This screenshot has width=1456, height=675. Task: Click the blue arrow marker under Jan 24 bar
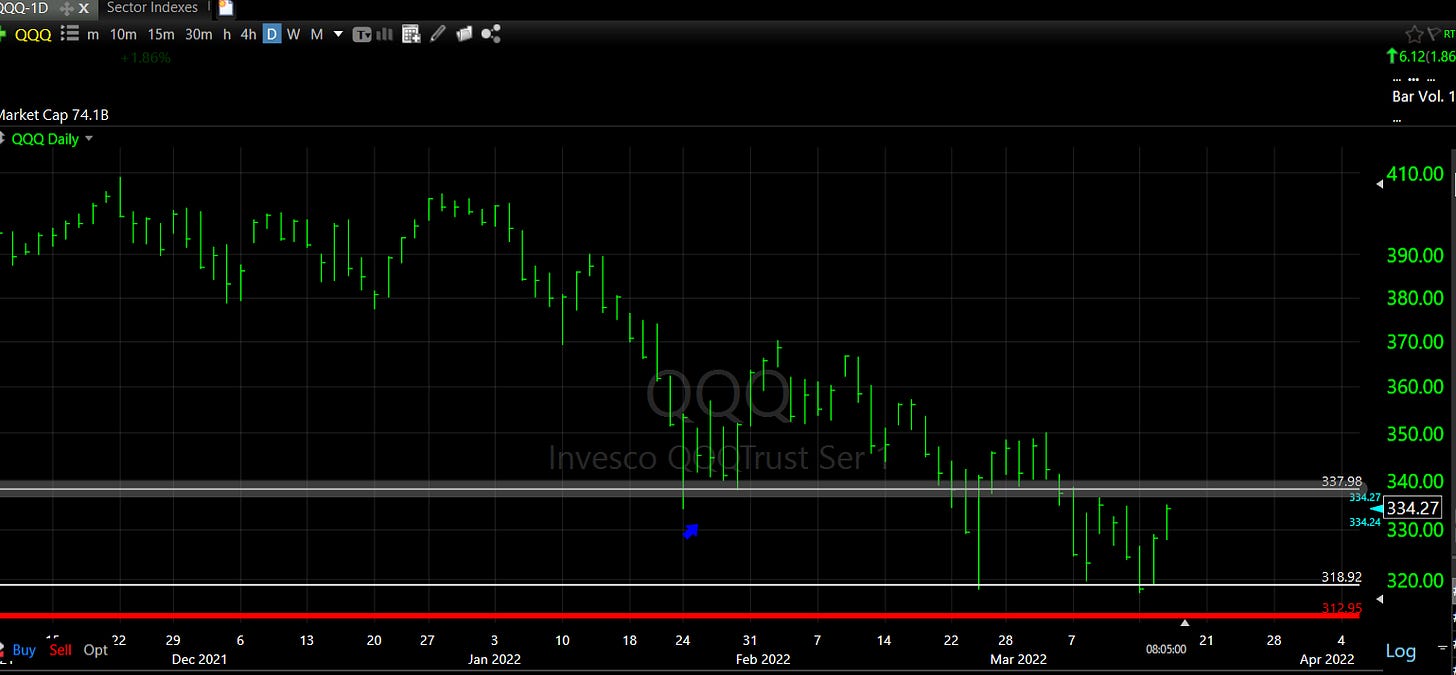pos(690,531)
